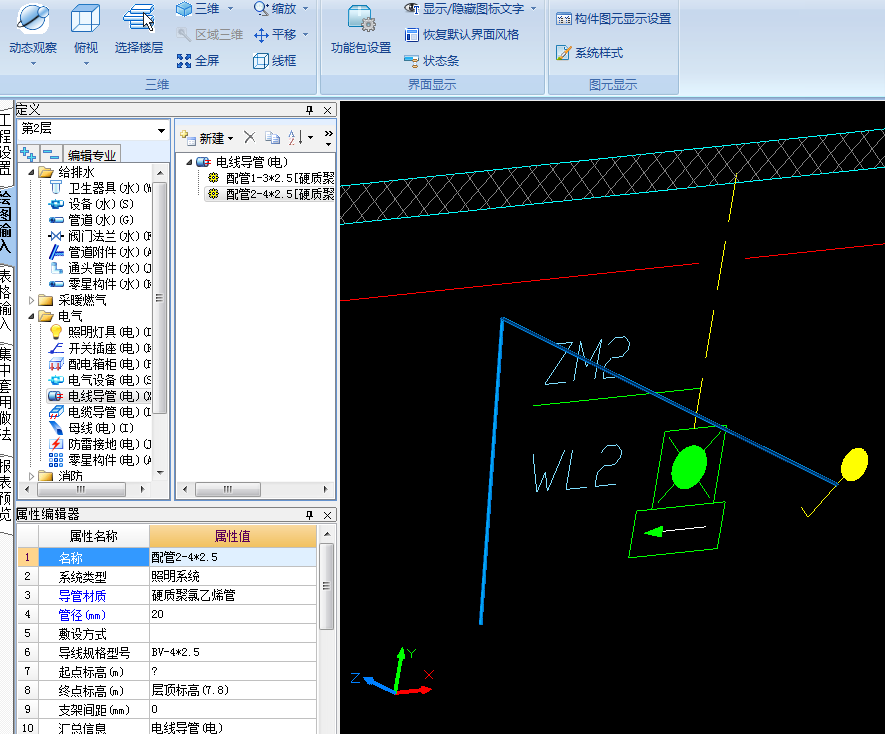Select 配电箱柜(电) tree item
Viewport: 885px width, 734px height.
100,364
